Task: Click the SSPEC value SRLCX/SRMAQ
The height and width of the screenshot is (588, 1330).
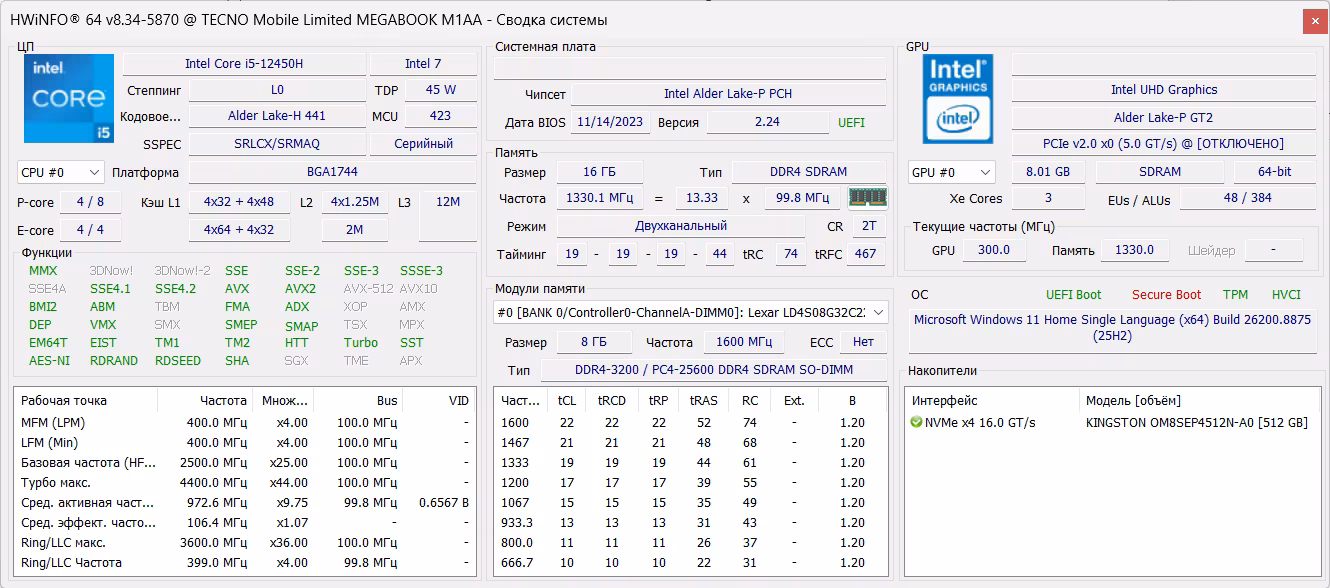Action: pyautogui.click(x=277, y=144)
